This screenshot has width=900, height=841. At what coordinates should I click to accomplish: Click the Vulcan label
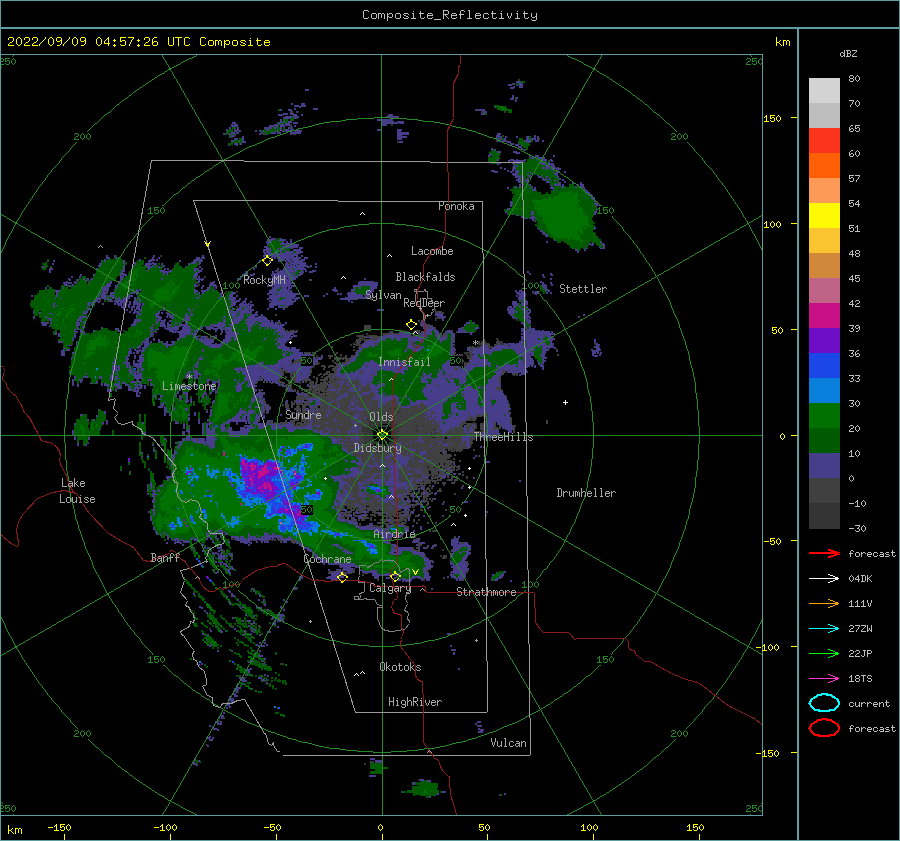coord(508,743)
